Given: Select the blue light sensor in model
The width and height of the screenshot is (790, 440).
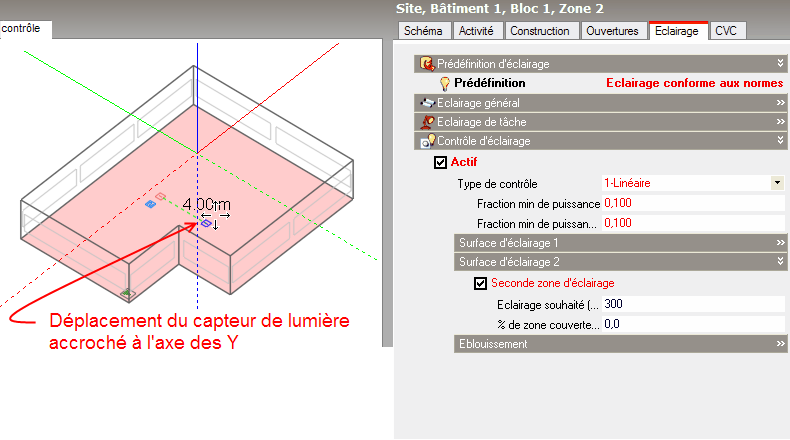Looking at the screenshot, I should click(150, 204).
